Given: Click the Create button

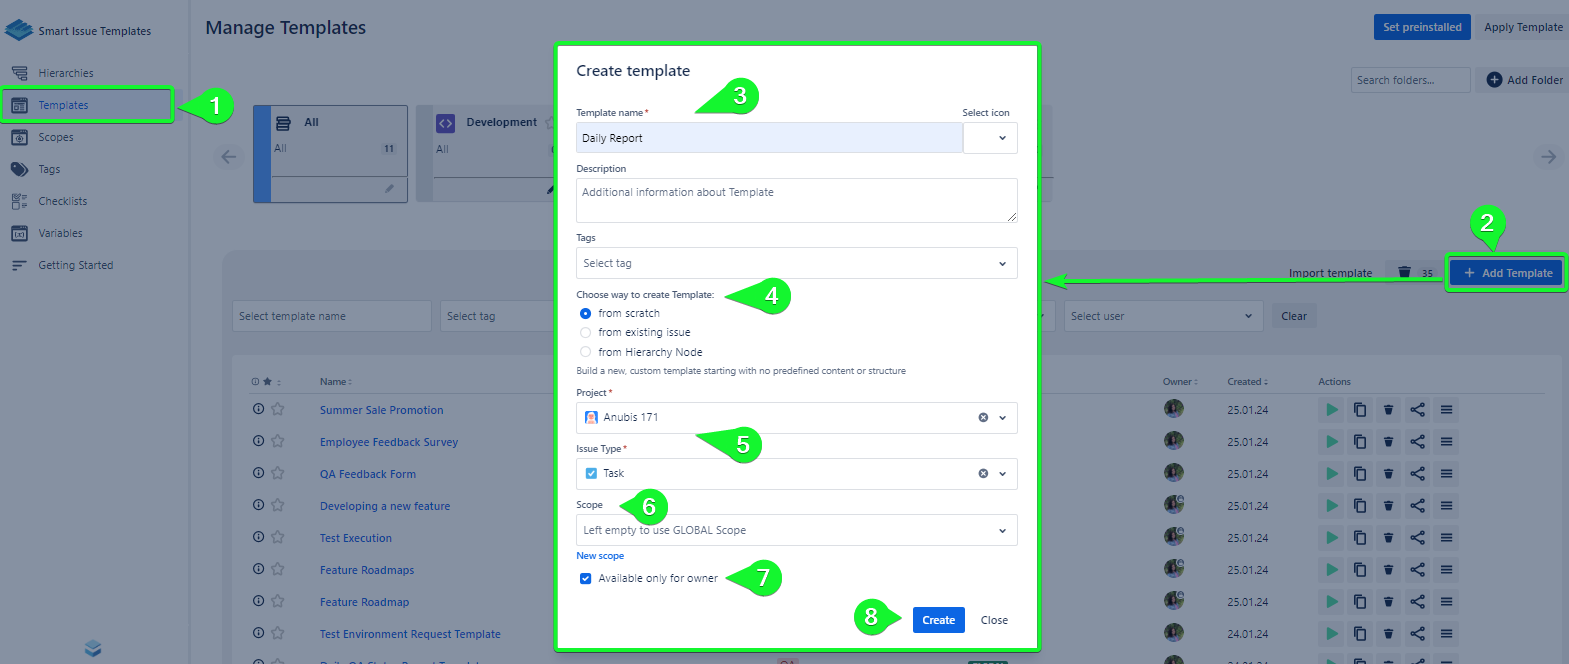Looking at the screenshot, I should 938,620.
